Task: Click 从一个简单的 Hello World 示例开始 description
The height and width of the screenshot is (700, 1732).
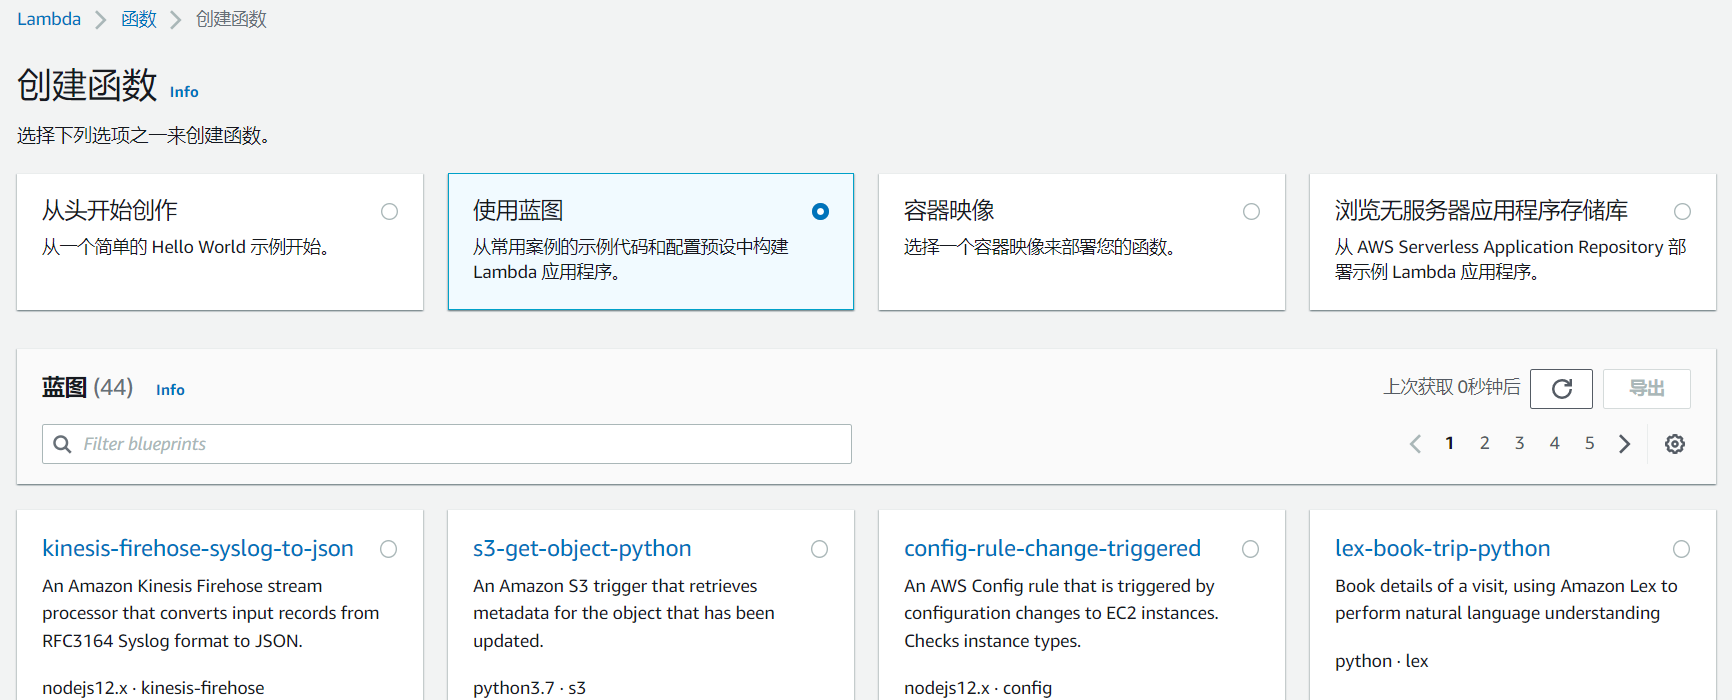Action: (x=186, y=247)
